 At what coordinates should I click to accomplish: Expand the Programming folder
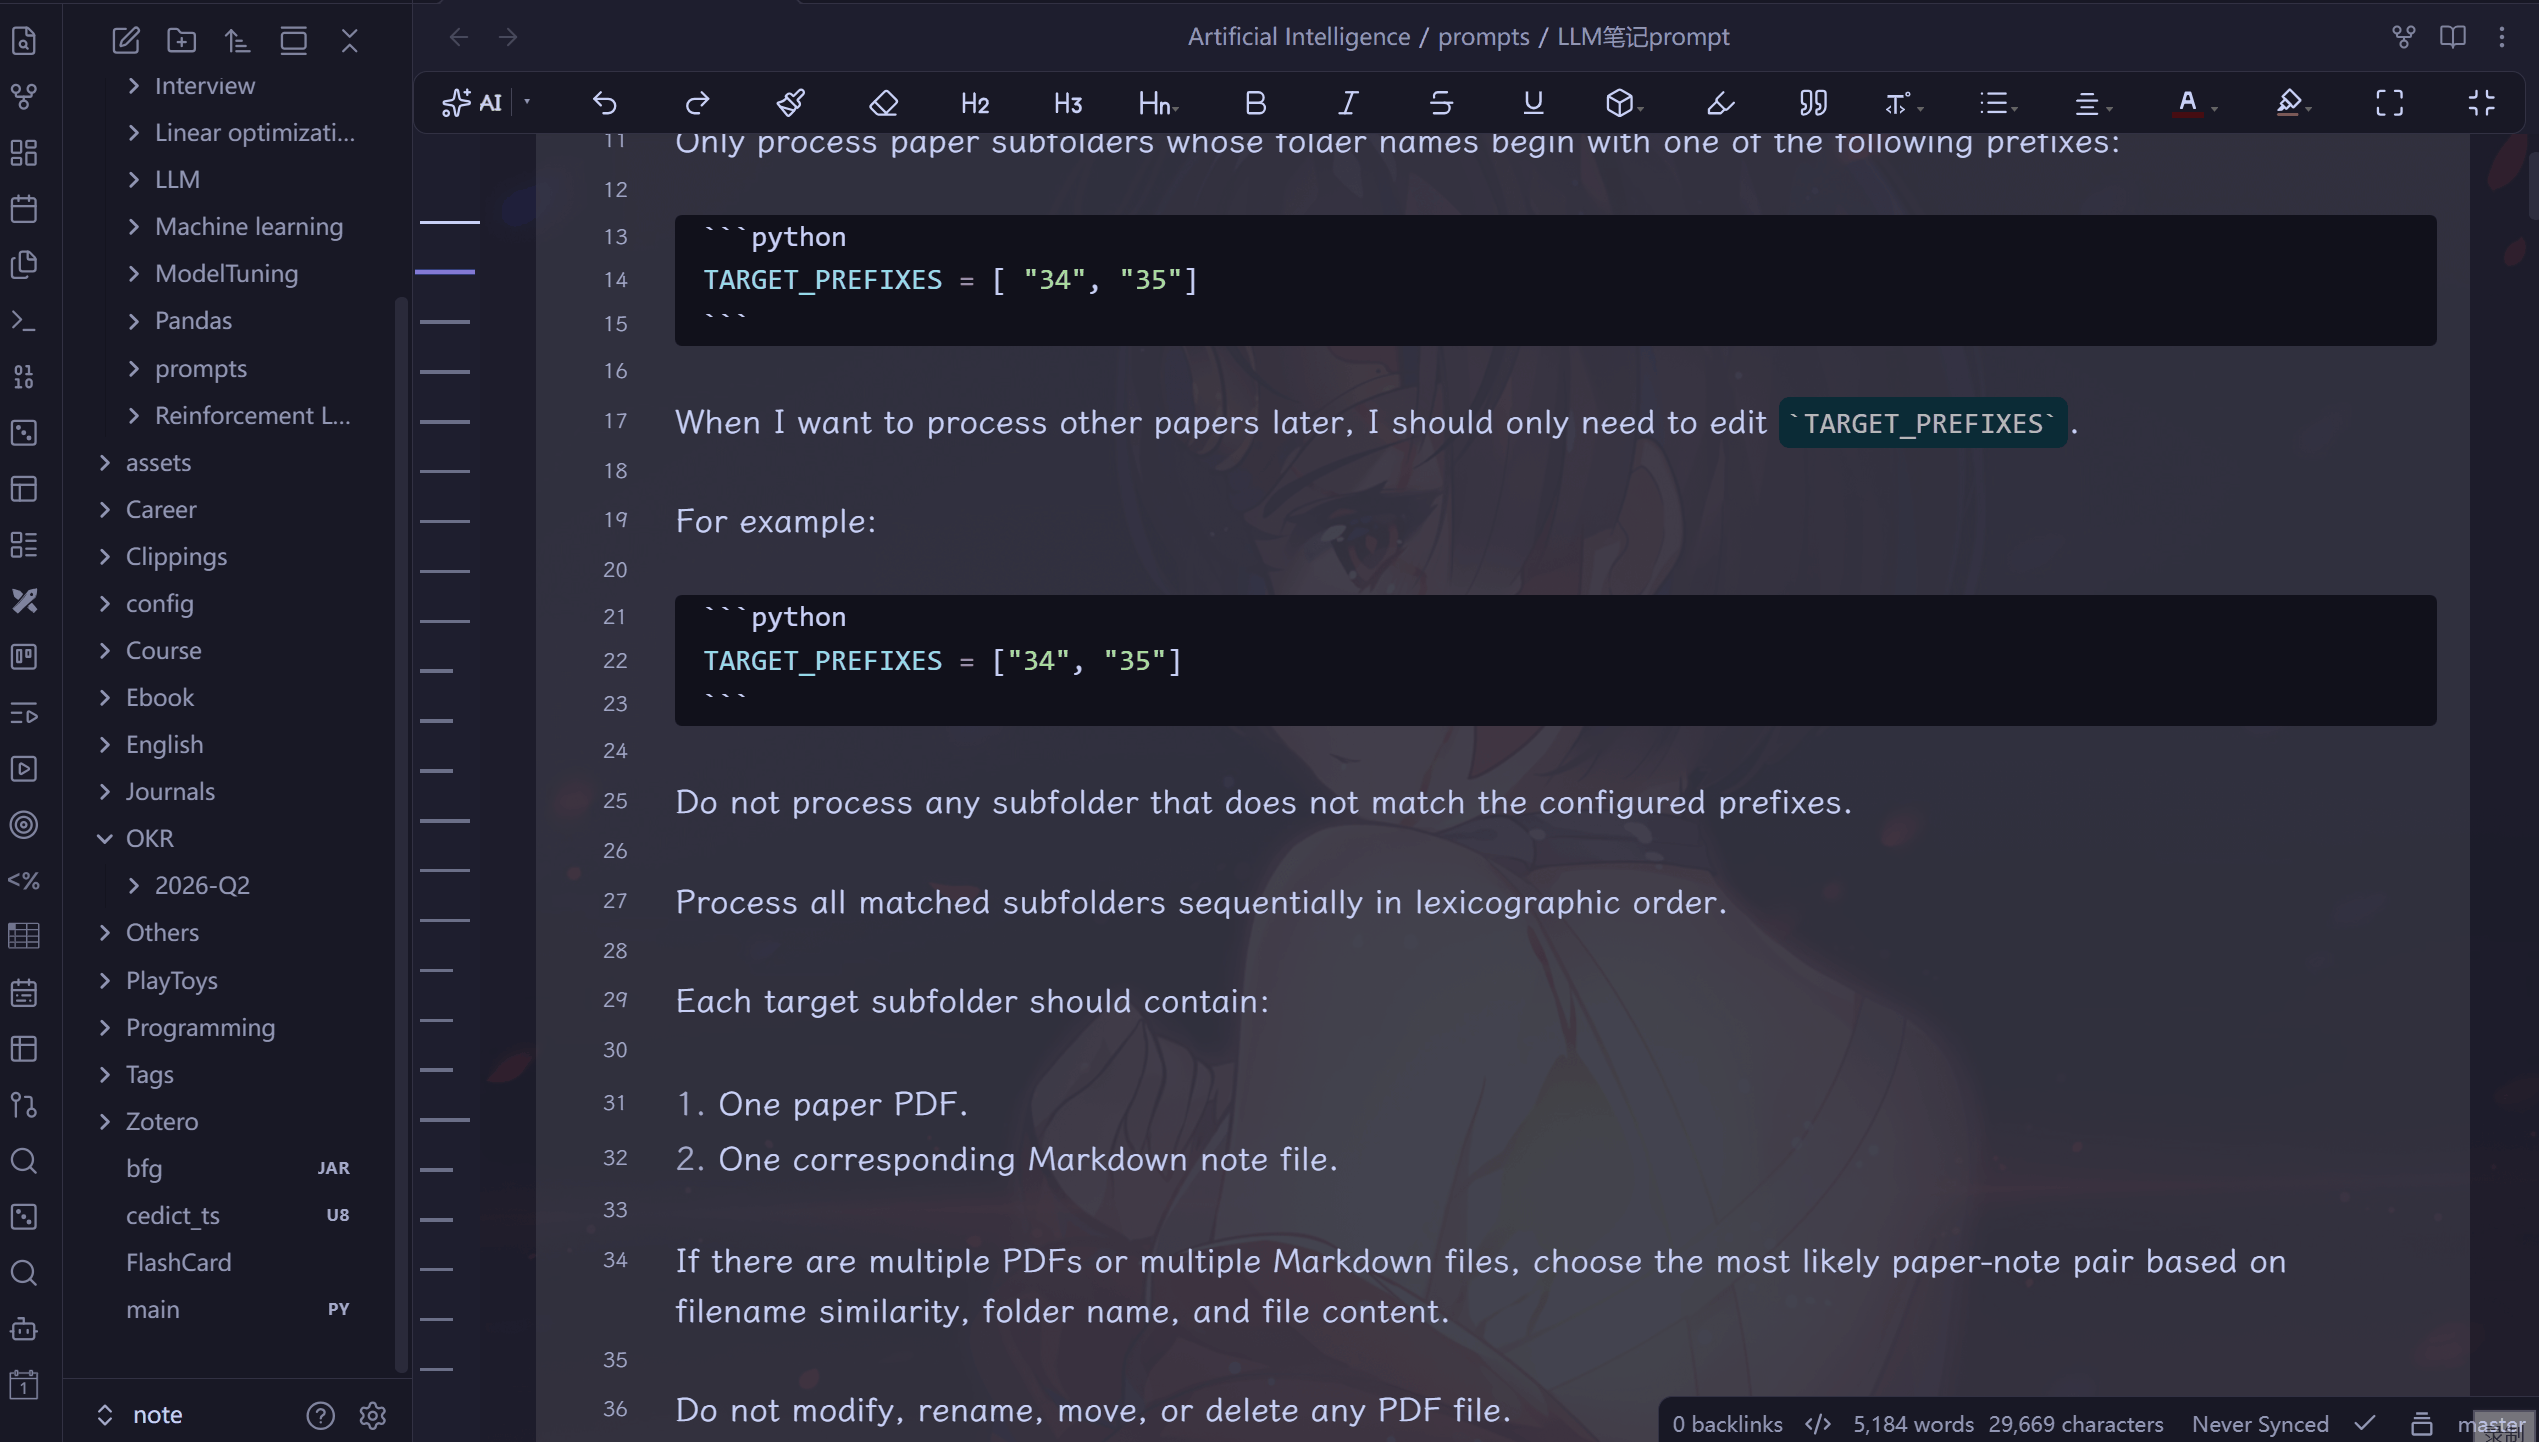coord(105,1027)
